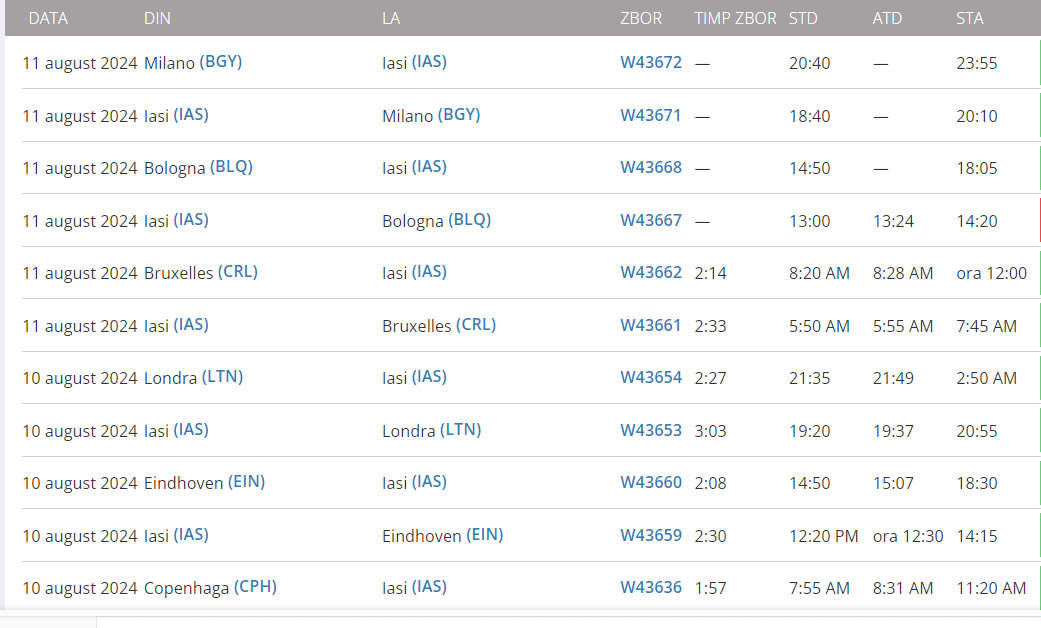The width and height of the screenshot is (1041, 628).
Task: Open flight W43672 details link
Action: tap(650, 62)
